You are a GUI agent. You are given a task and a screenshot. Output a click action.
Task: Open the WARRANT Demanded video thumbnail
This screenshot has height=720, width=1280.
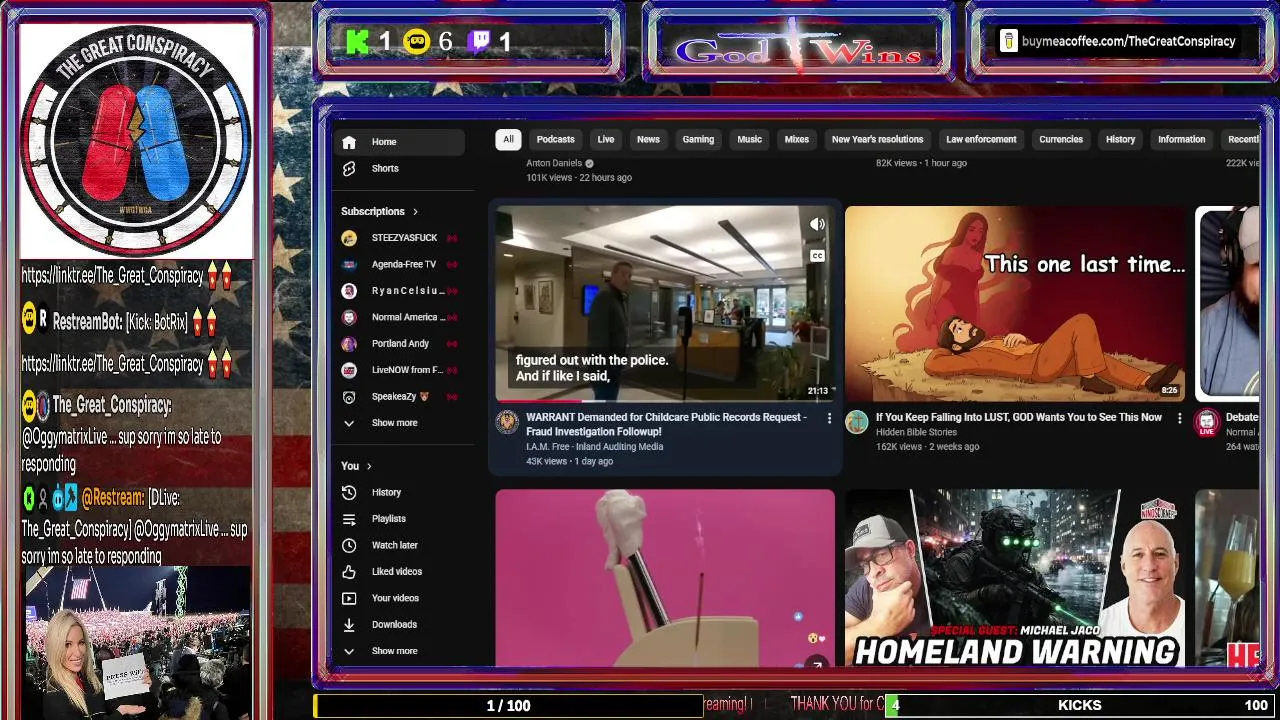(665, 304)
